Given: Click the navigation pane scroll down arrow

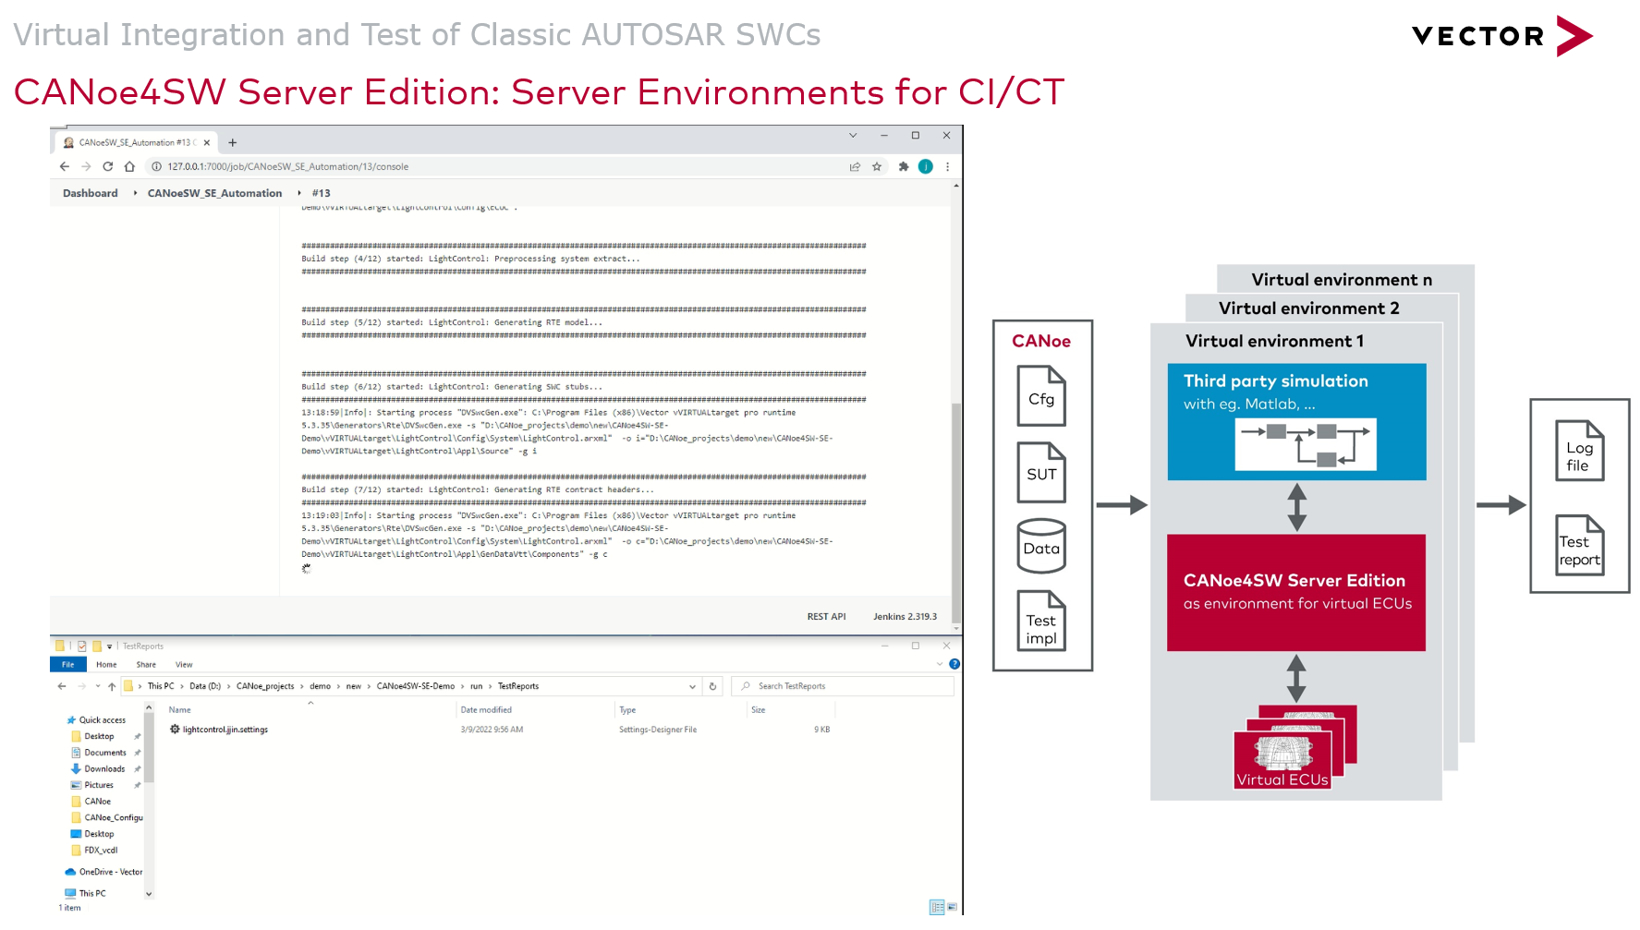Looking at the screenshot, I should [x=149, y=895].
